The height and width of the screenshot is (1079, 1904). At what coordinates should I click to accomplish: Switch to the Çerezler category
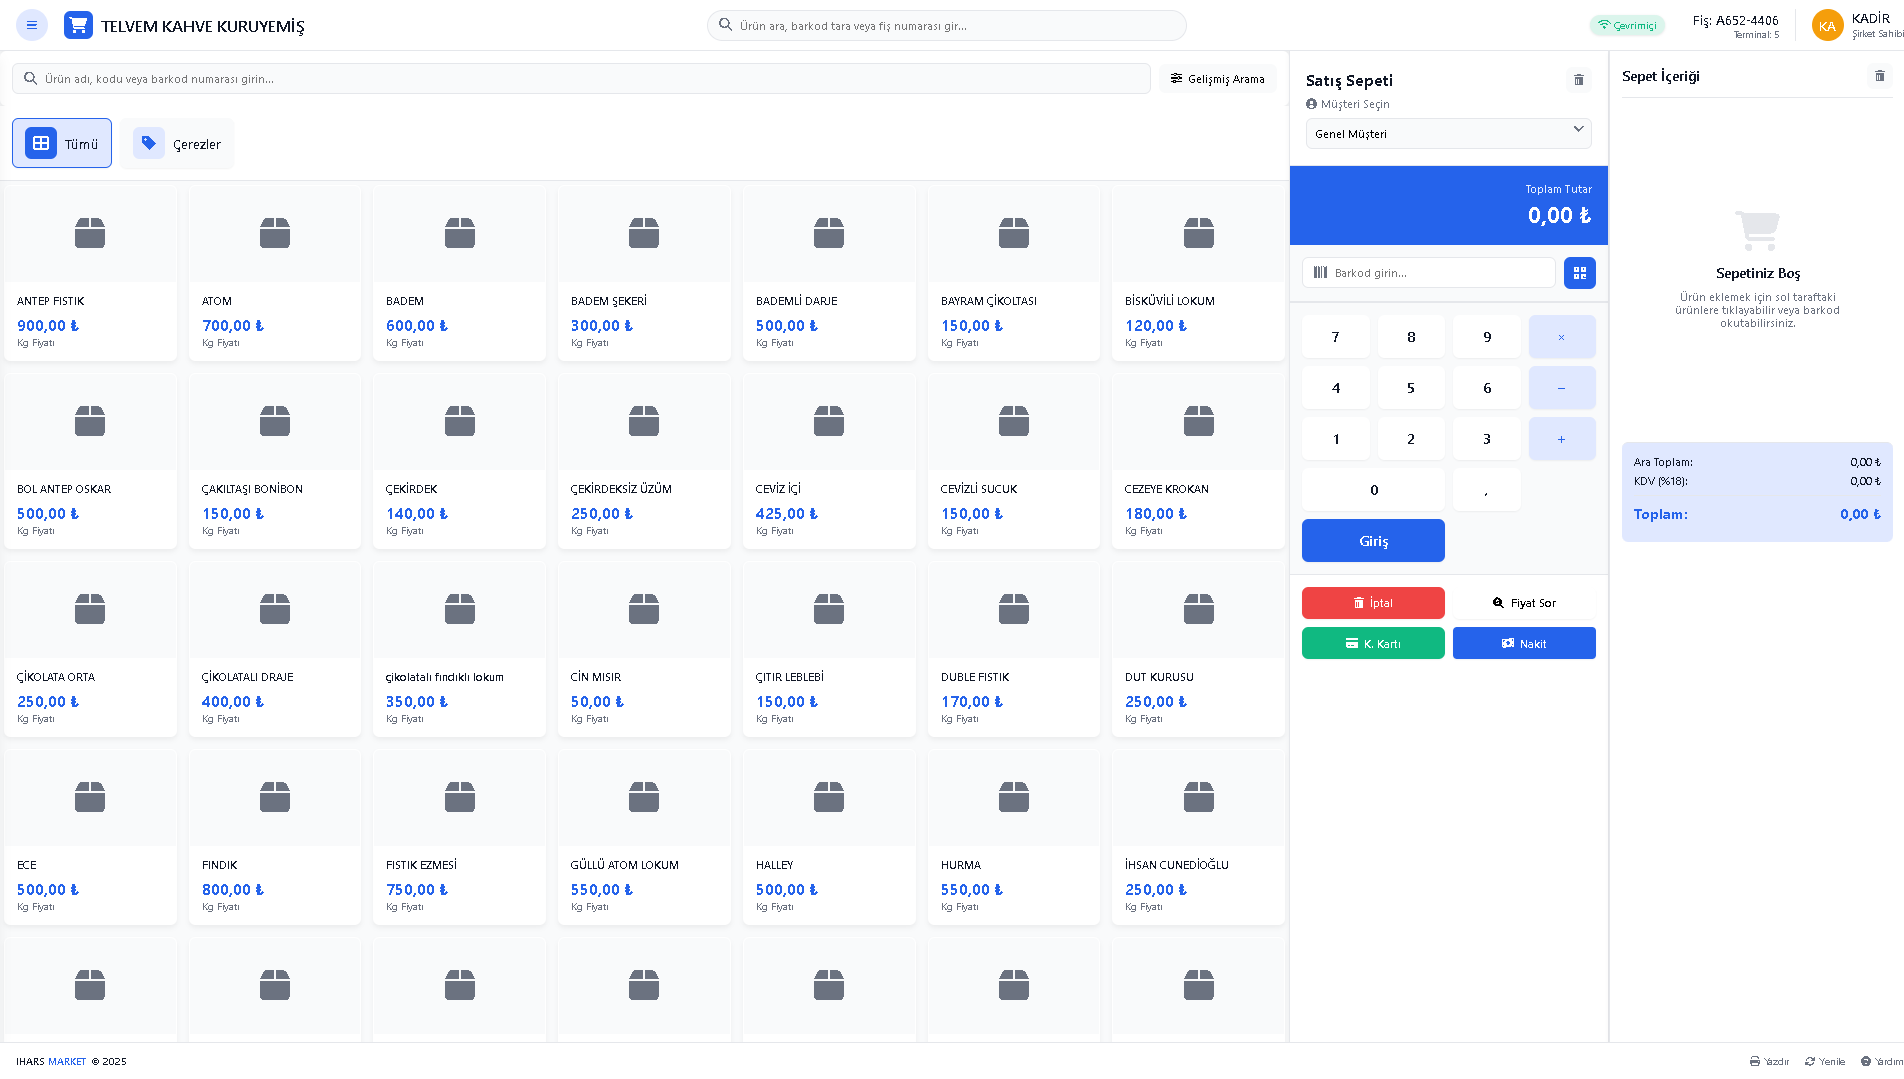(177, 144)
